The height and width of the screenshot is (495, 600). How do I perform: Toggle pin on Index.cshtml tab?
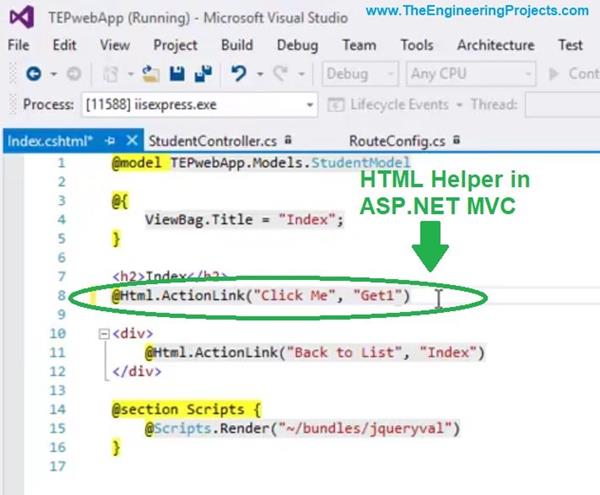pyautogui.click(x=110, y=140)
